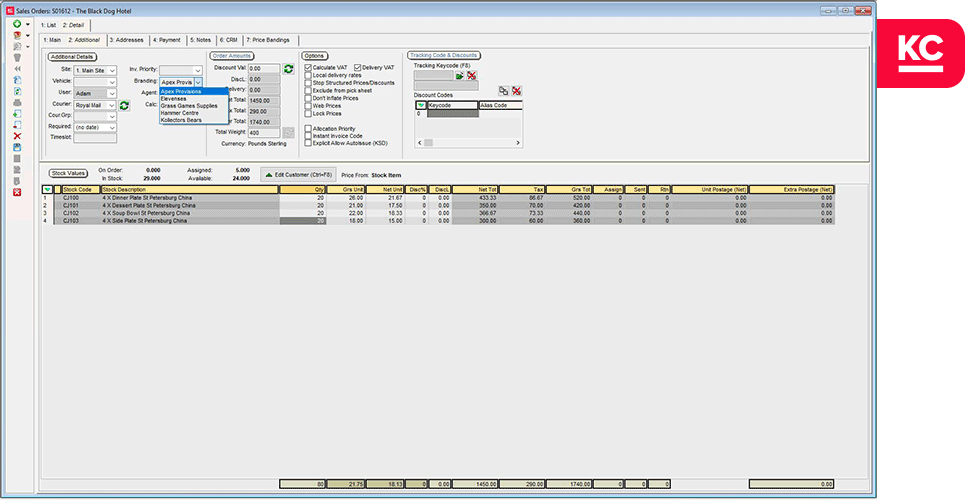
Task: Enable the Lock Prices checkbox
Action: point(308,114)
